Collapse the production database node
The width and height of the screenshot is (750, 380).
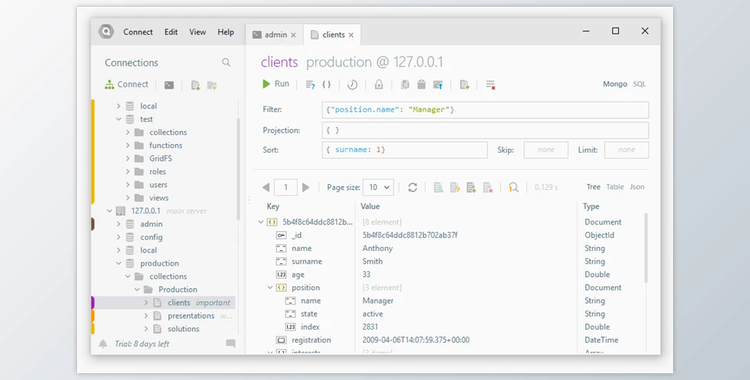[119, 263]
